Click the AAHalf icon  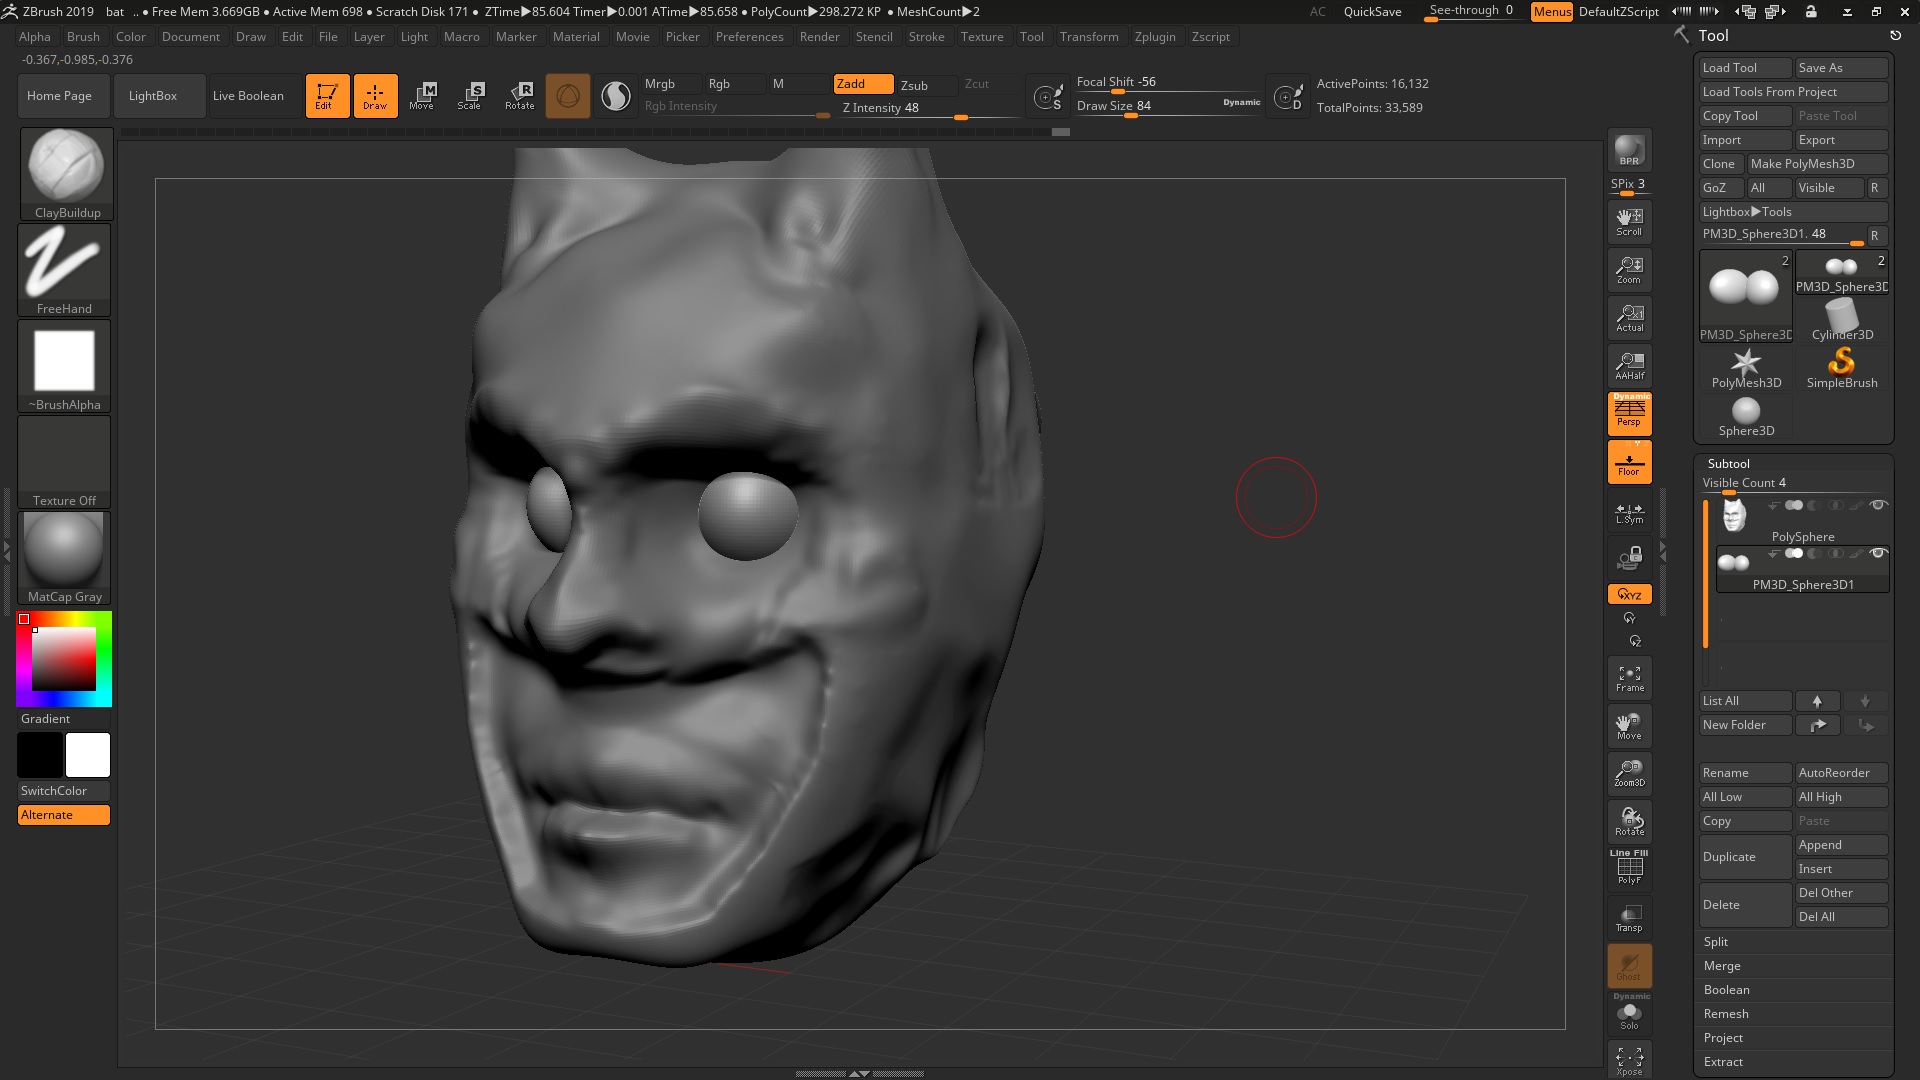pos(1629,366)
